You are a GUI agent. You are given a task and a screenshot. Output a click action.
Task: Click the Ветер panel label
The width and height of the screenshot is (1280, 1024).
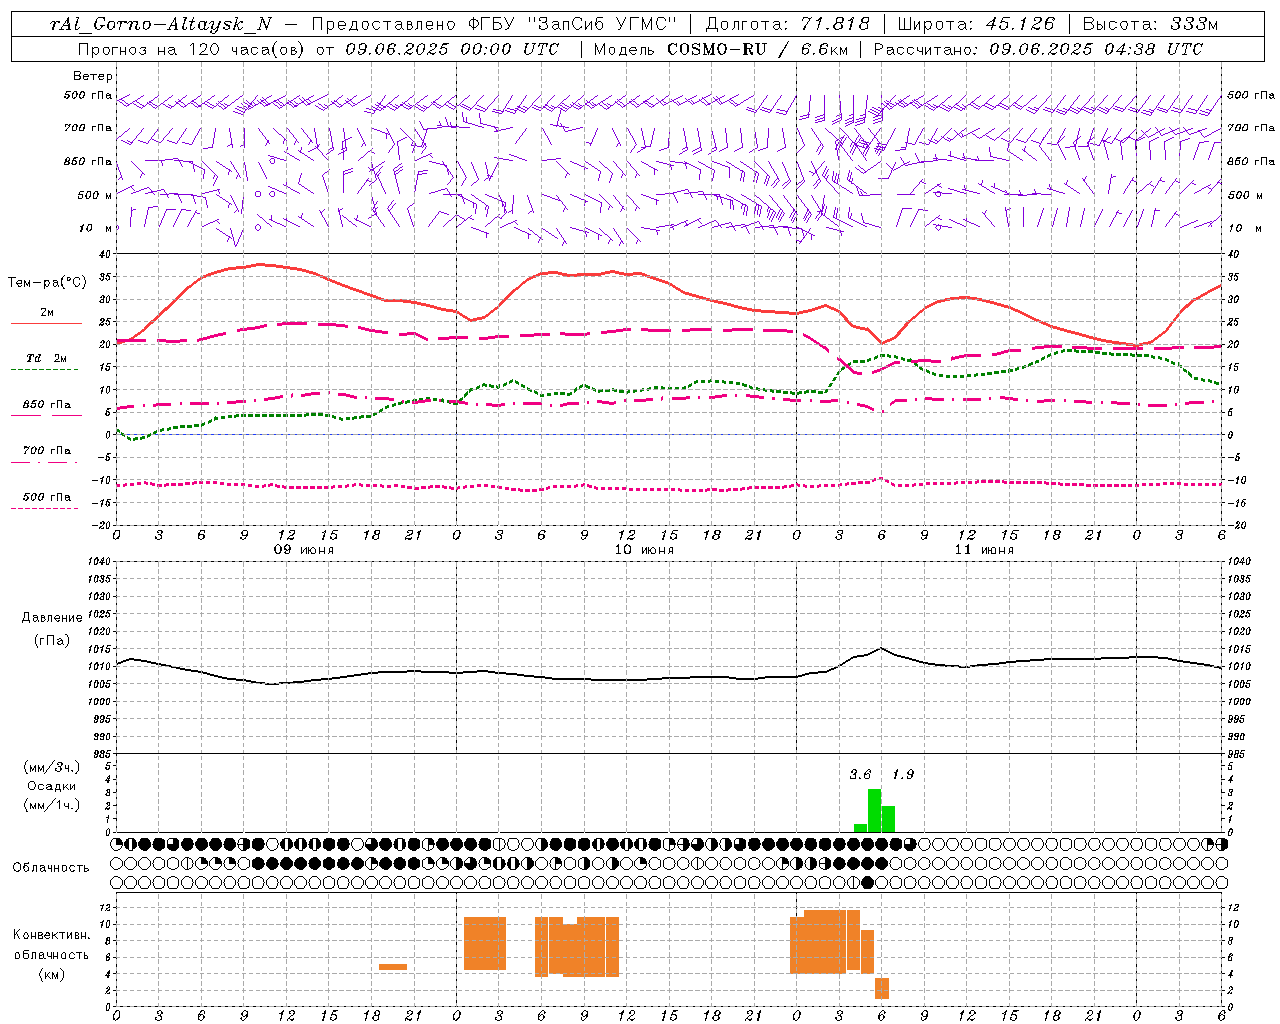tap(93, 76)
